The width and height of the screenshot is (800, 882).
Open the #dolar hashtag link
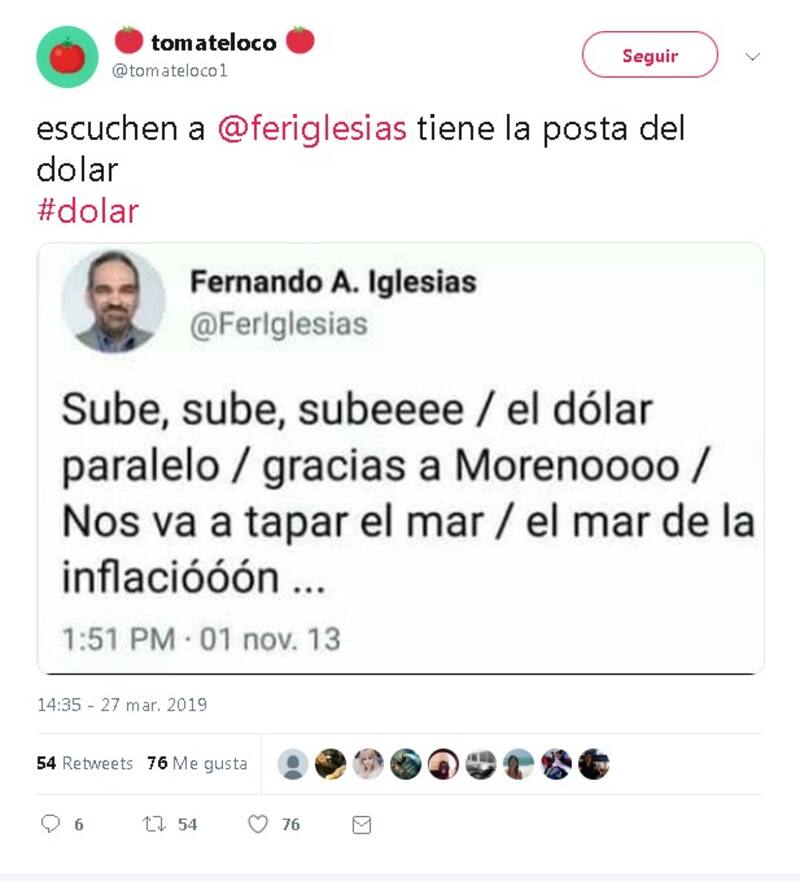click(x=88, y=212)
